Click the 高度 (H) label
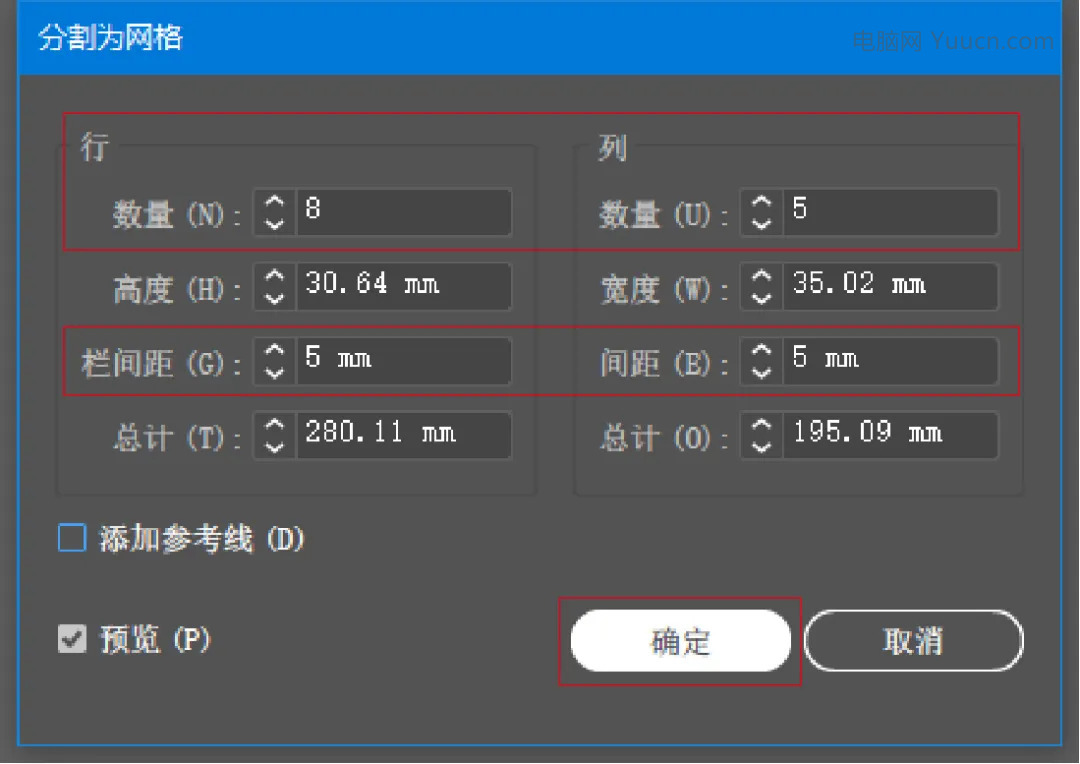The width and height of the screenshot is (1080, 764). tap(177, 289)
